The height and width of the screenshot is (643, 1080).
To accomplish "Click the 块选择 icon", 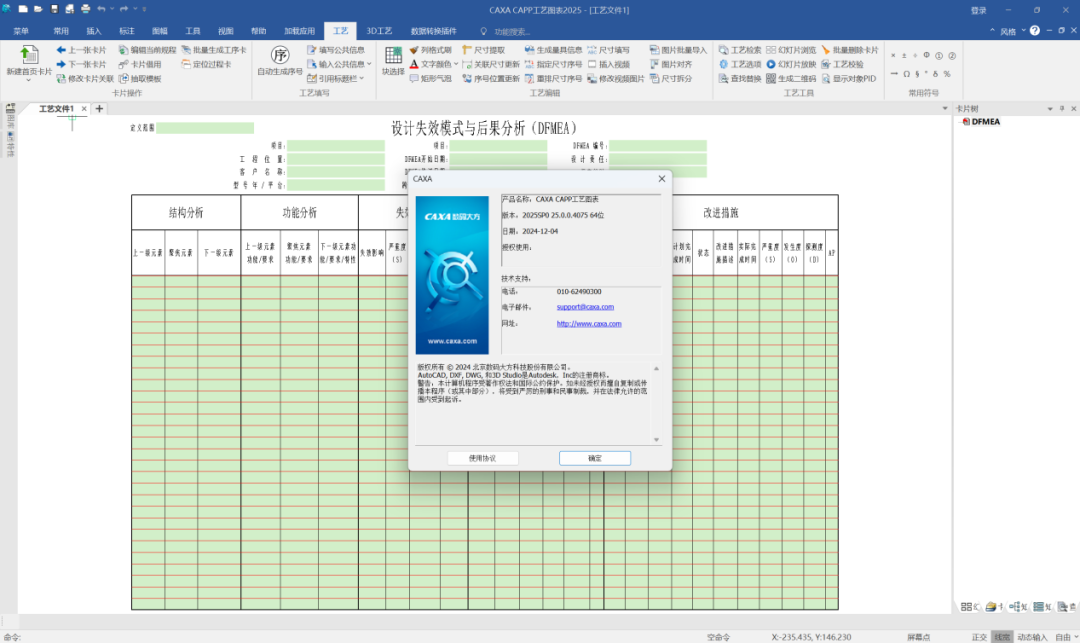I will pos(393,56).
